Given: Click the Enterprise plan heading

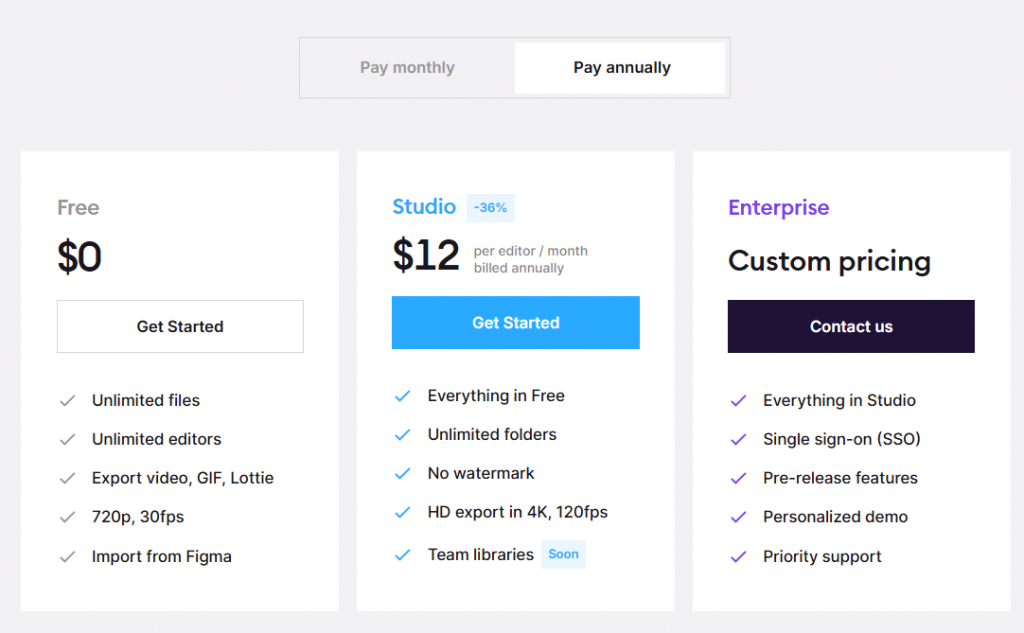Looking at the screenshot, I should click(779, 208).
